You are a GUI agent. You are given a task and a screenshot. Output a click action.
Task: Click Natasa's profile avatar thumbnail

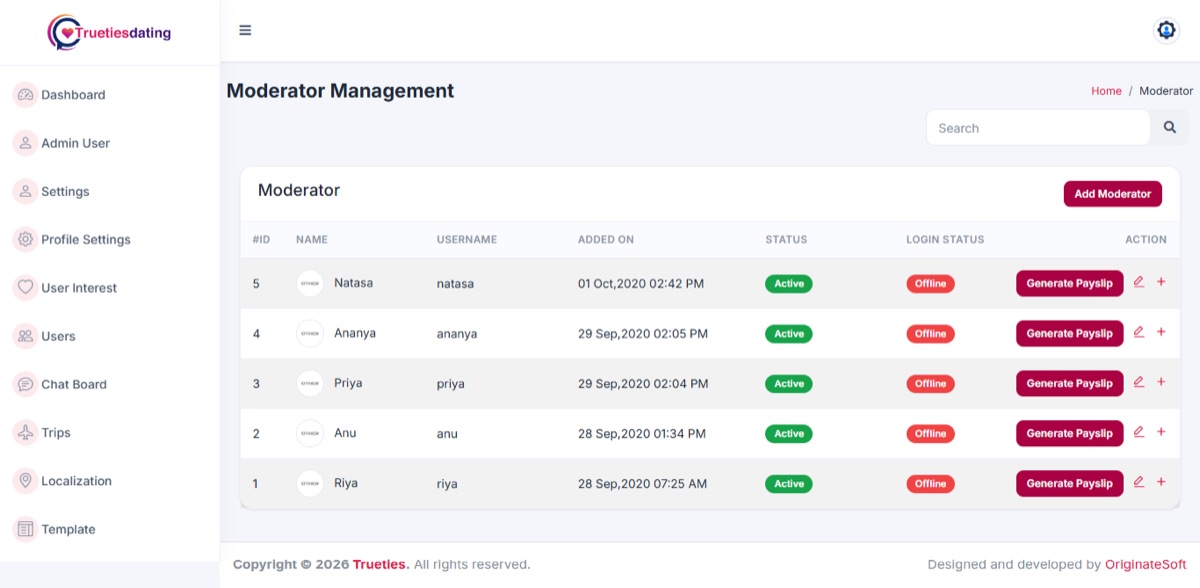tap(310, 283)
